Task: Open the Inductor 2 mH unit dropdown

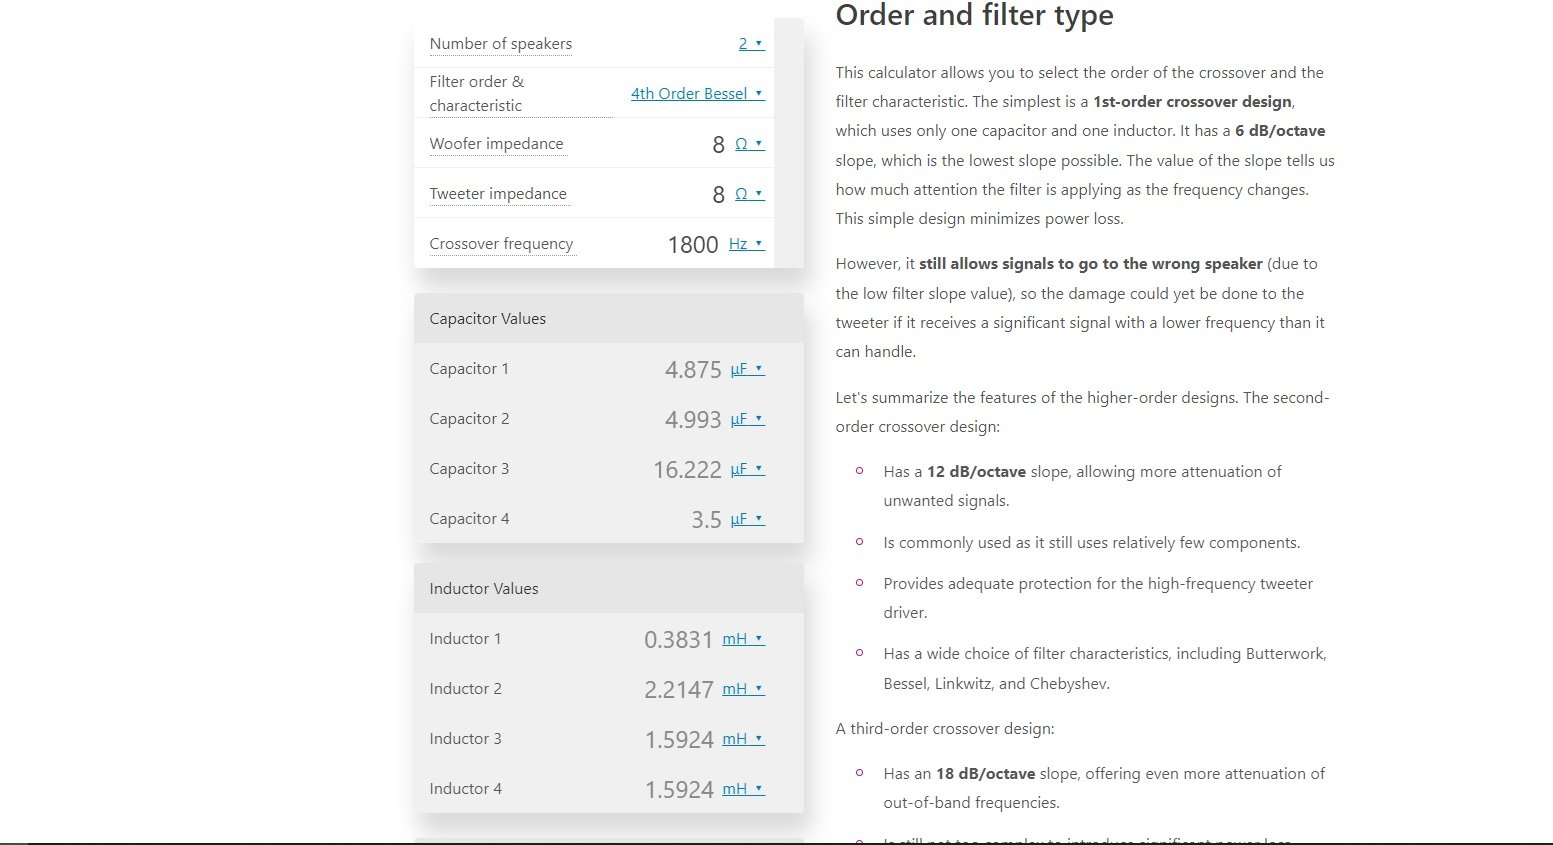Action: (x=743, y=689)
